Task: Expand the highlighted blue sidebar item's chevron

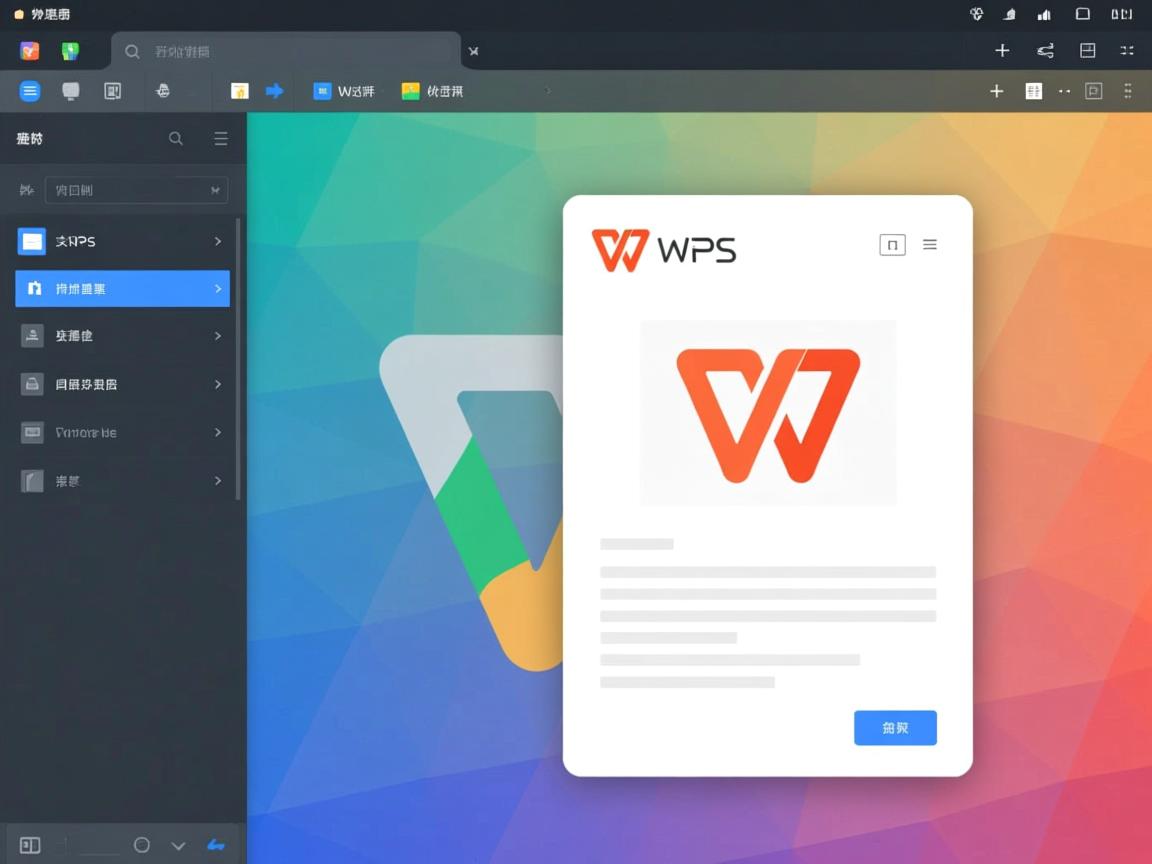Action: point(218,289)
